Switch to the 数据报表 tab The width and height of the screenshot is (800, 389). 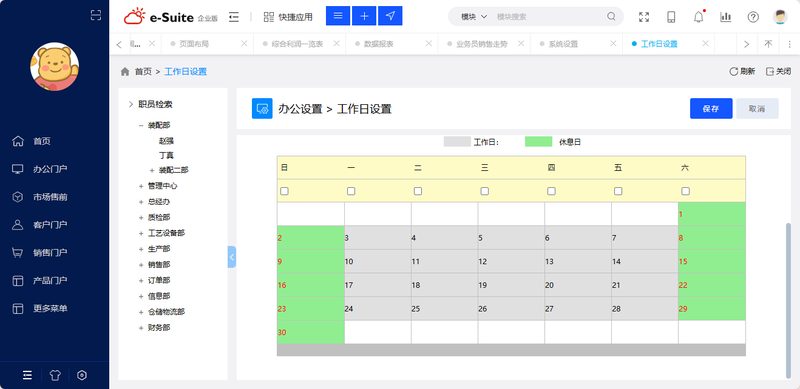(x=379, y=44)
